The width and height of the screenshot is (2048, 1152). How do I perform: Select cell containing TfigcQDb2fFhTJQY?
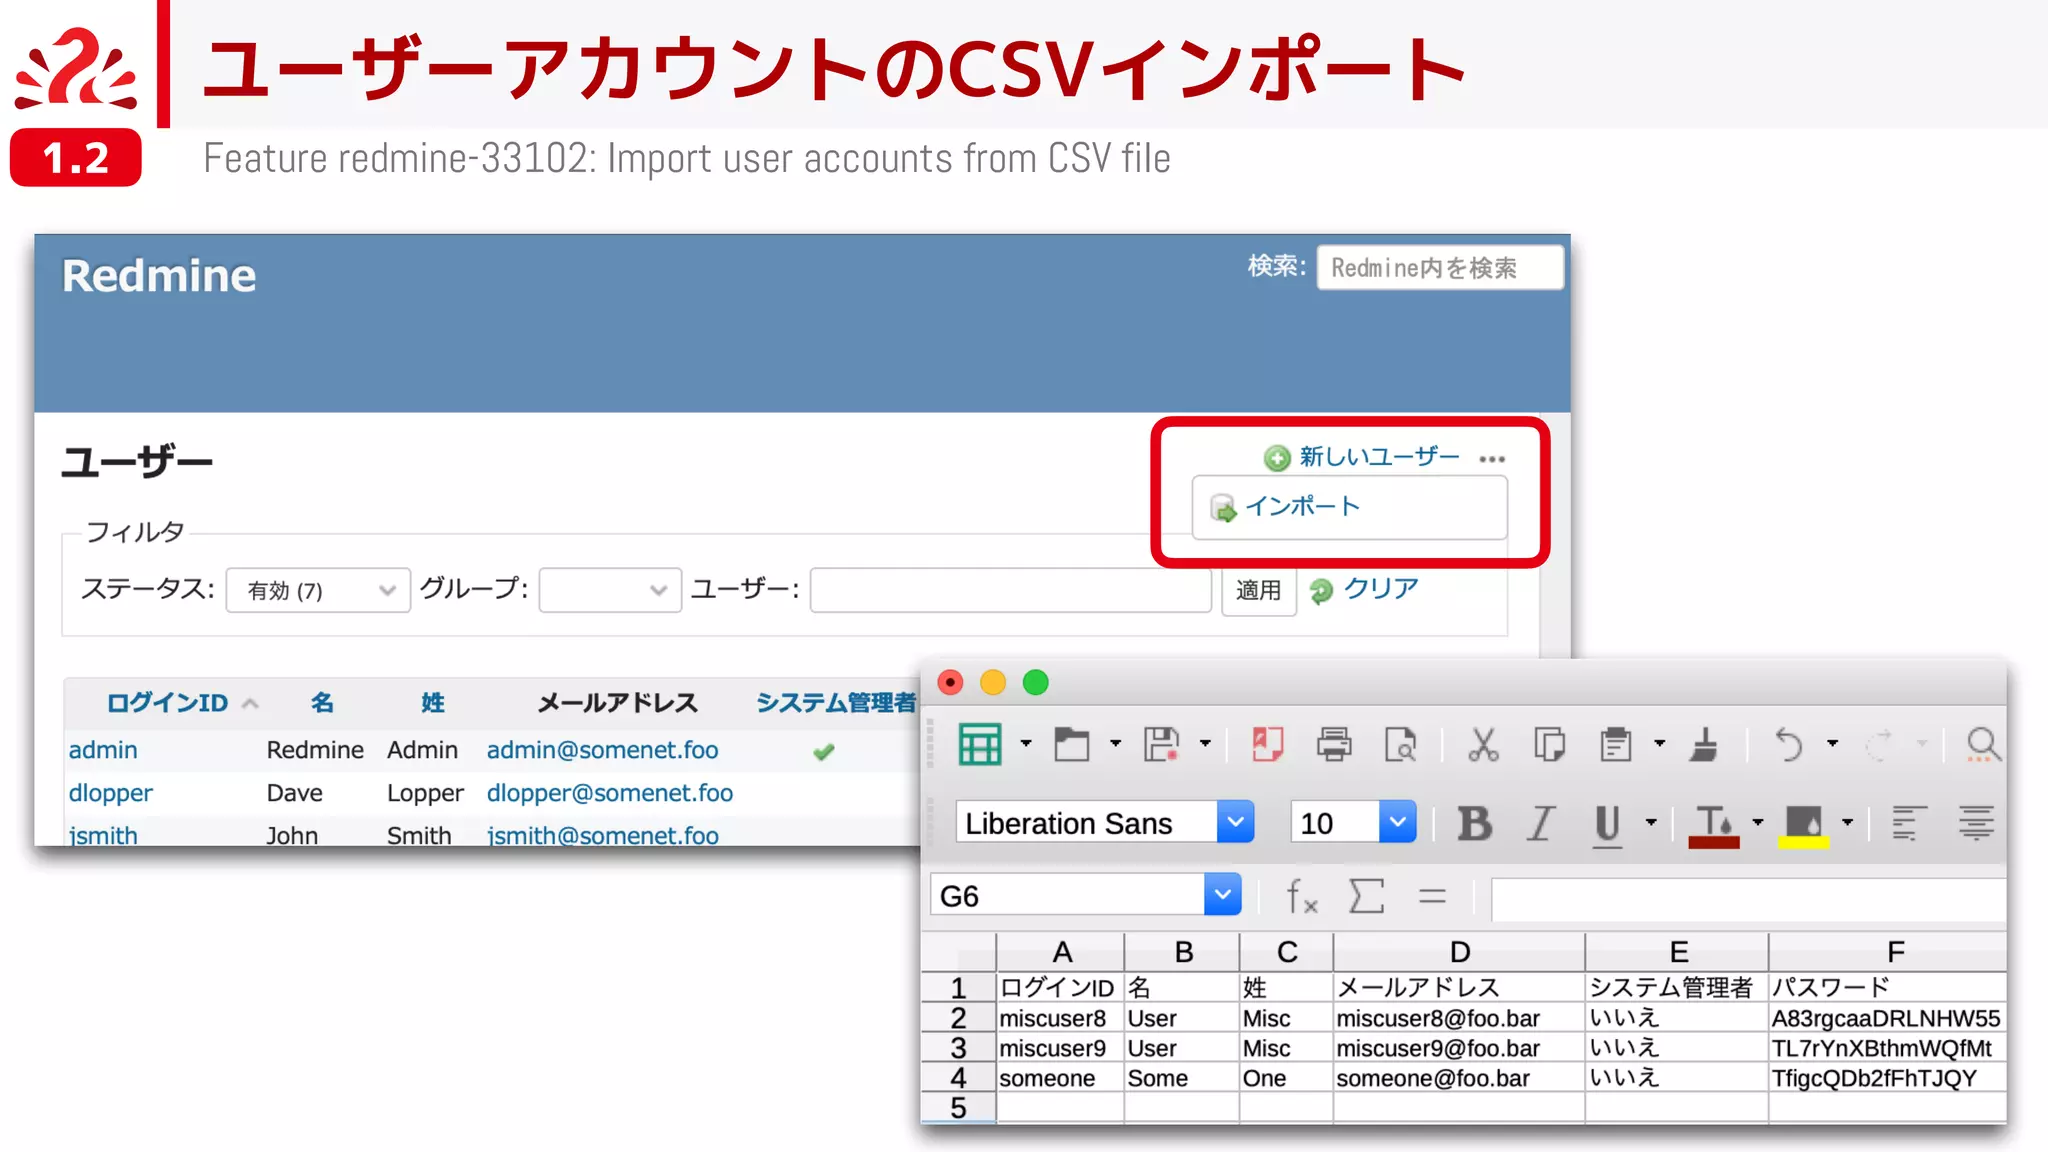tap(1887, 1078)
